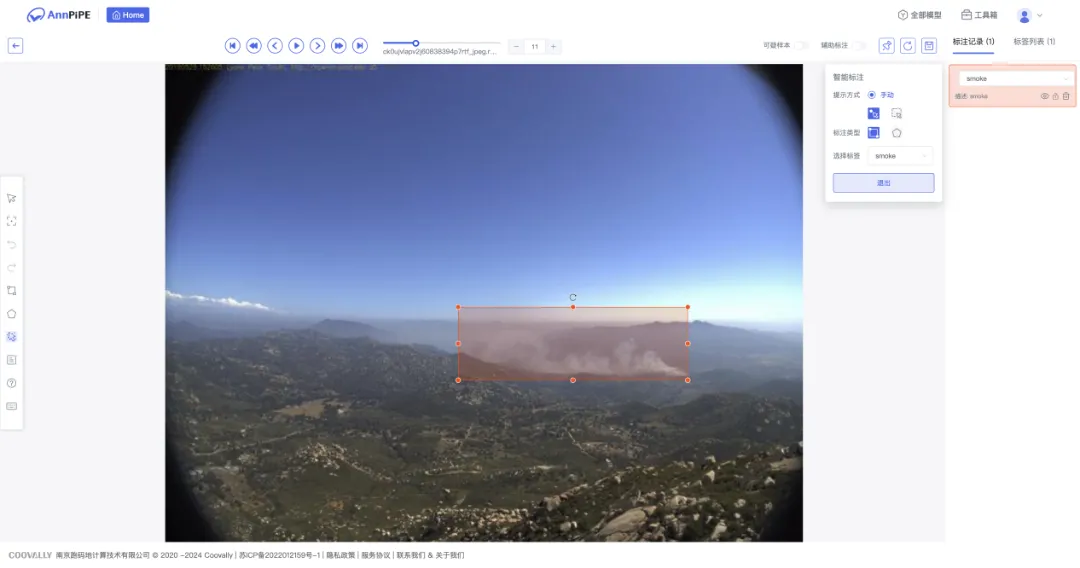This screenshot has height=568, width=1080.
Task: Select the 手动 radio button
Action: click(872, 95)
